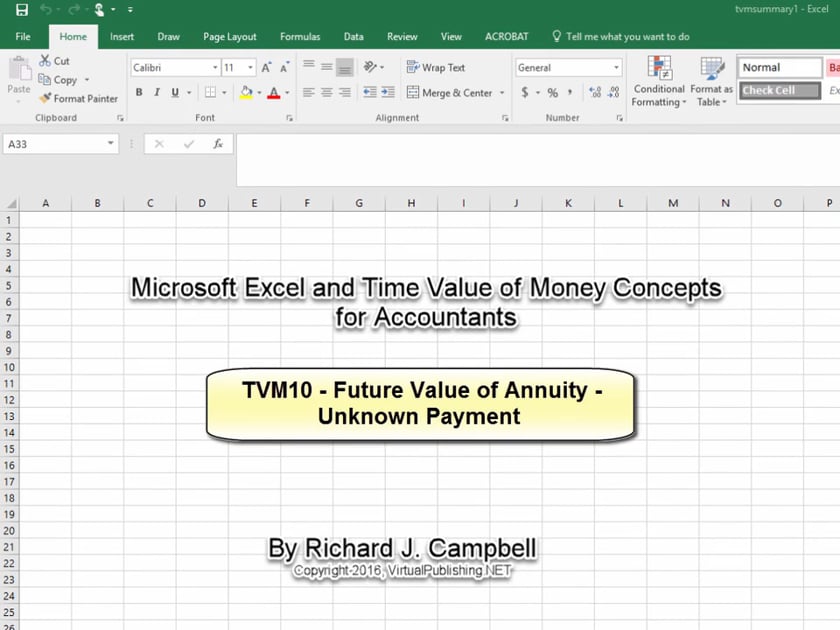The height and width of the screenshot is (630, 840).
Task: Click the Borders icon
Action: [x=211, y=92]
